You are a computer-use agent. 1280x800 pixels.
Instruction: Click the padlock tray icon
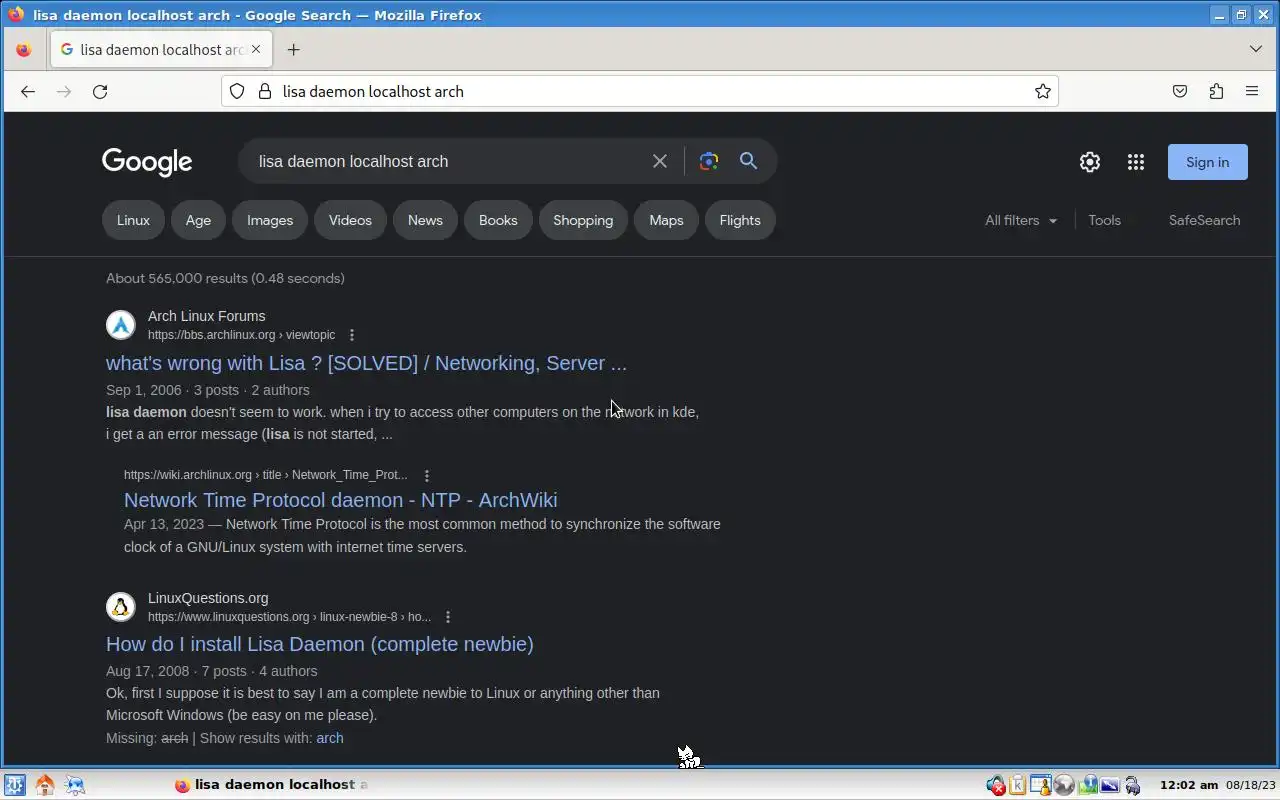[1133, 785]
